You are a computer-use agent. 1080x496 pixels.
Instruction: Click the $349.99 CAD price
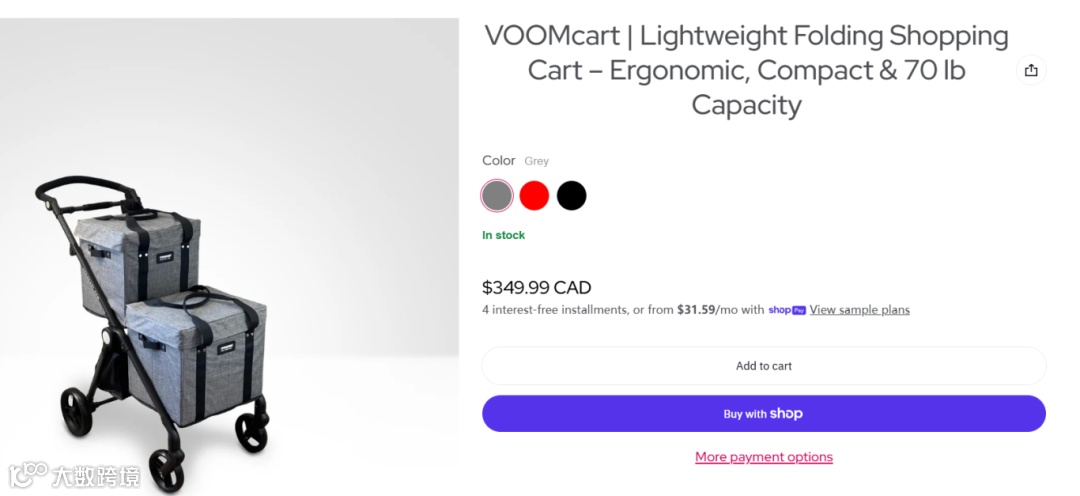(x=536, y=288)
